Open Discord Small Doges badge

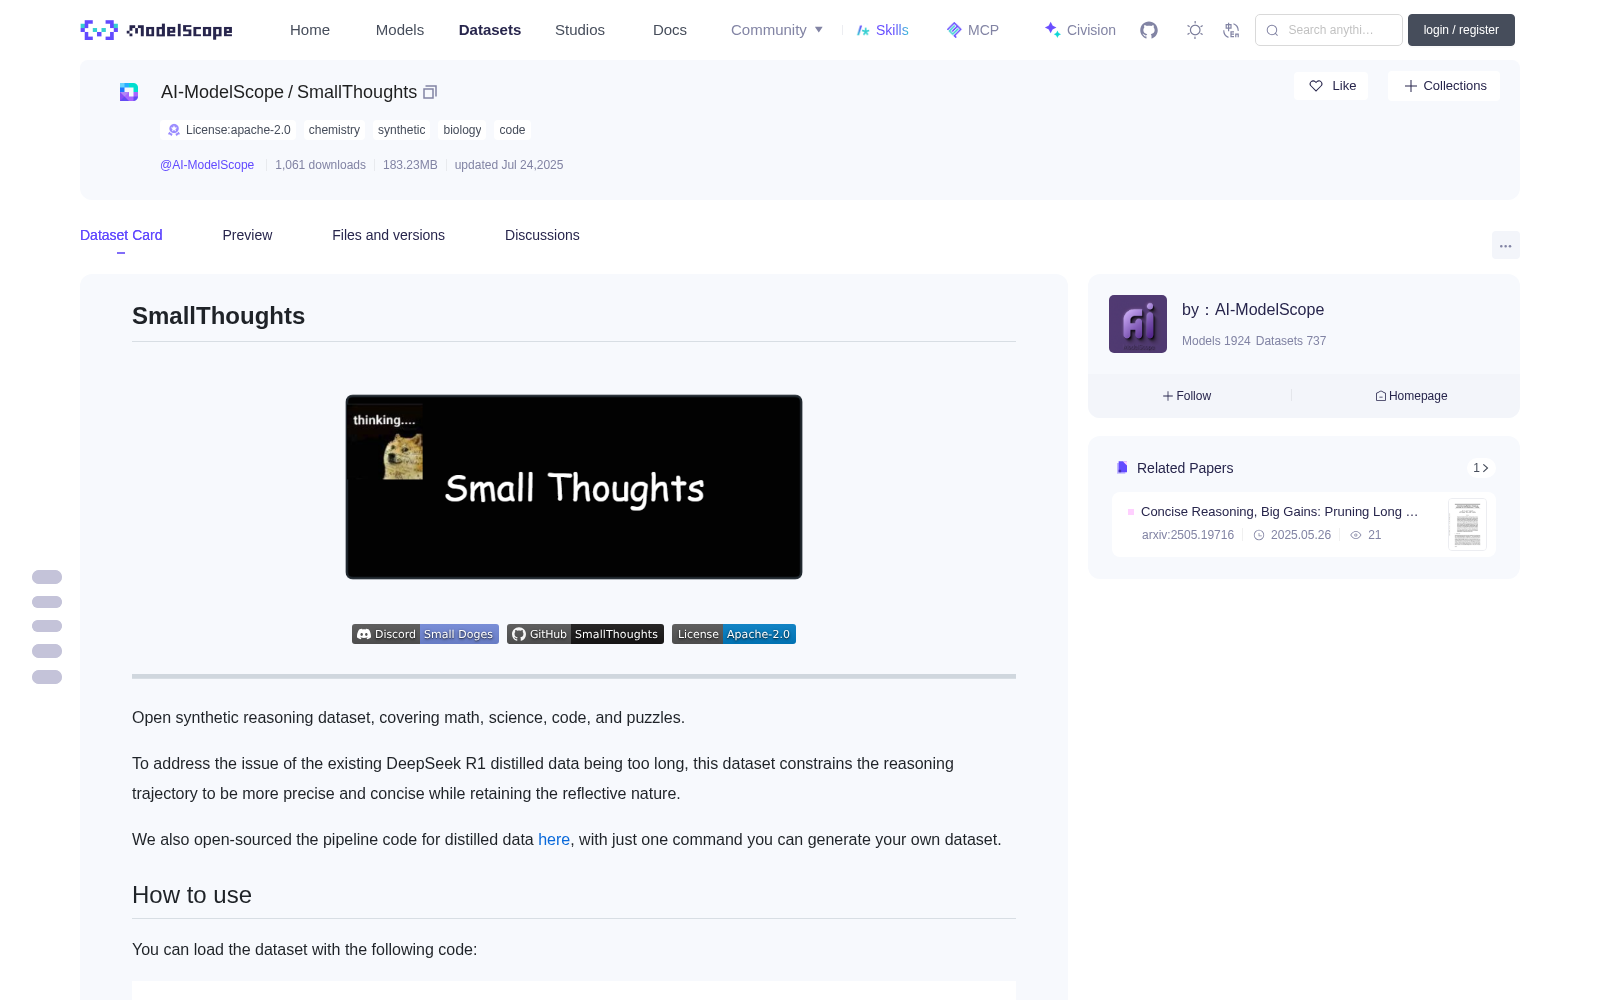[425, 634]
